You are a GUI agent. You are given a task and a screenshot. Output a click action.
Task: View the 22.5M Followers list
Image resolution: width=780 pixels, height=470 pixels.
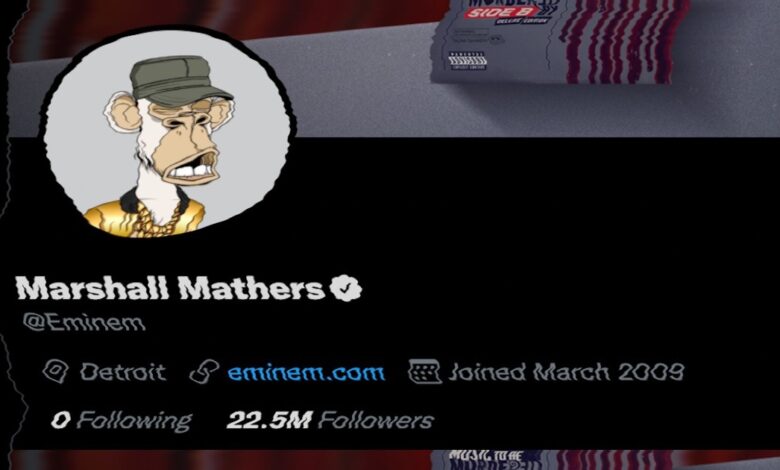click(x=330, y=420)
